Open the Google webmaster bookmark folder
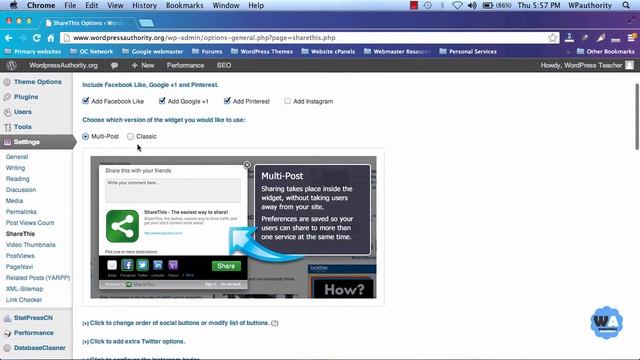 [153, 52]
